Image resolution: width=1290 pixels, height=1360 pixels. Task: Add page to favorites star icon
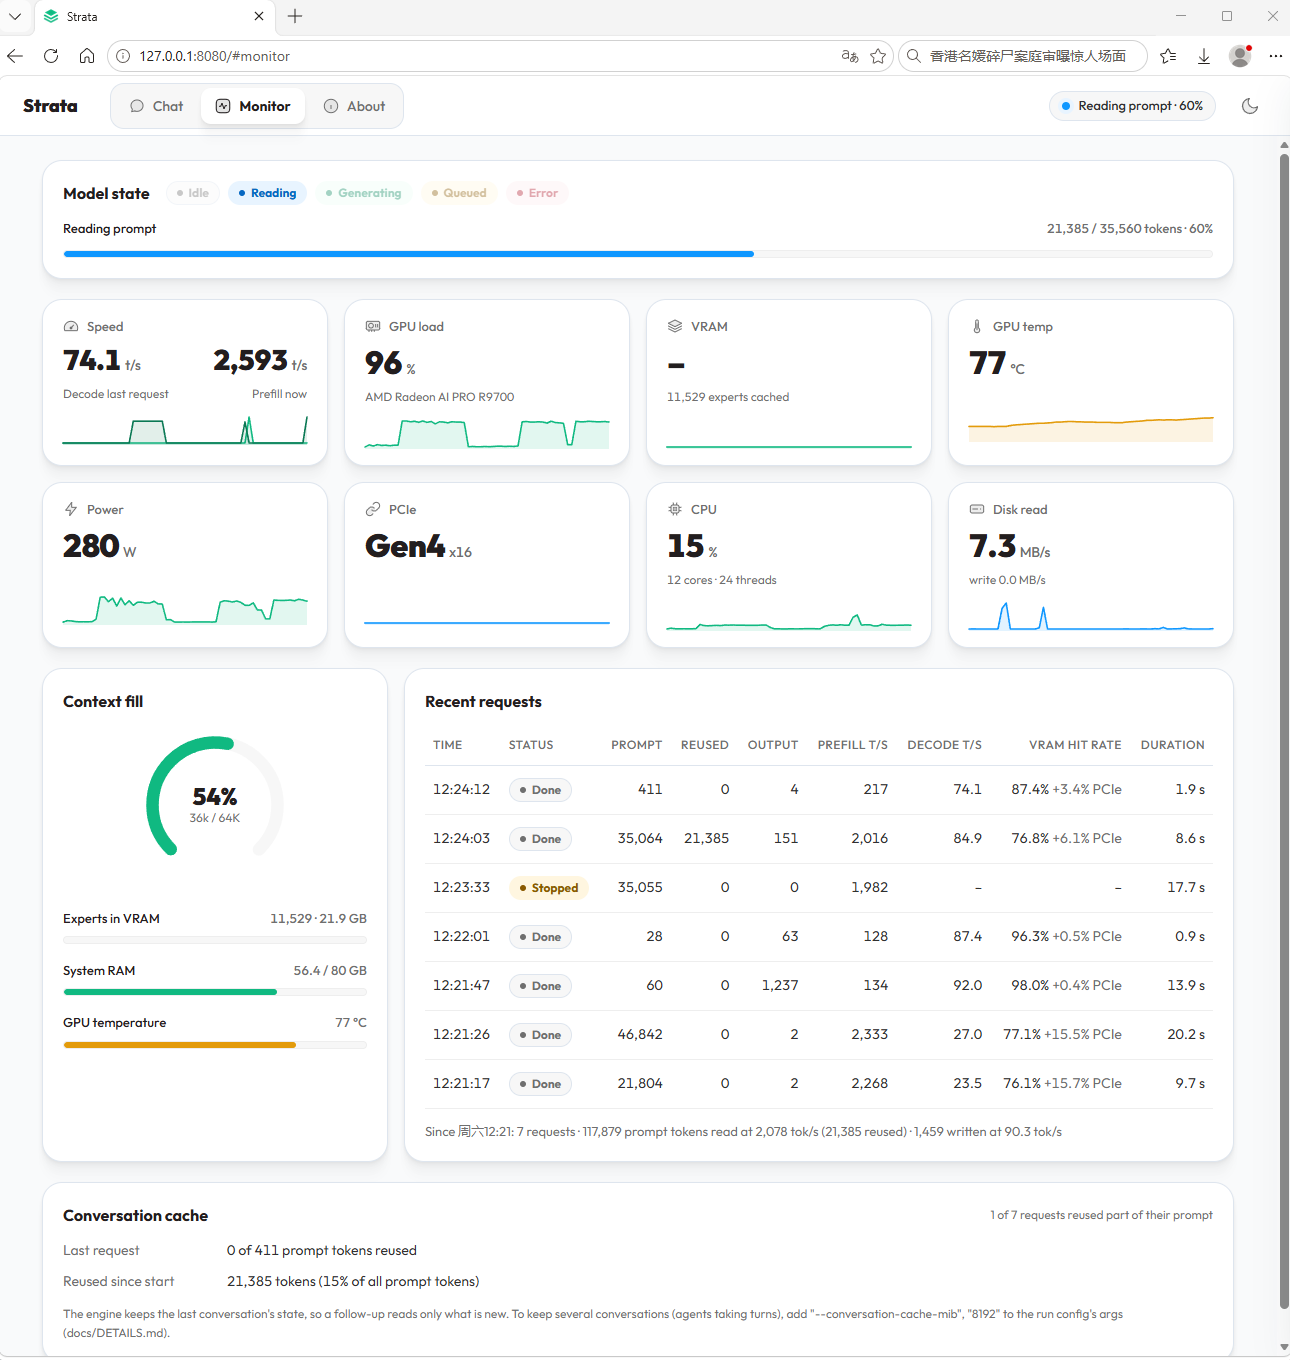[878, 56]
